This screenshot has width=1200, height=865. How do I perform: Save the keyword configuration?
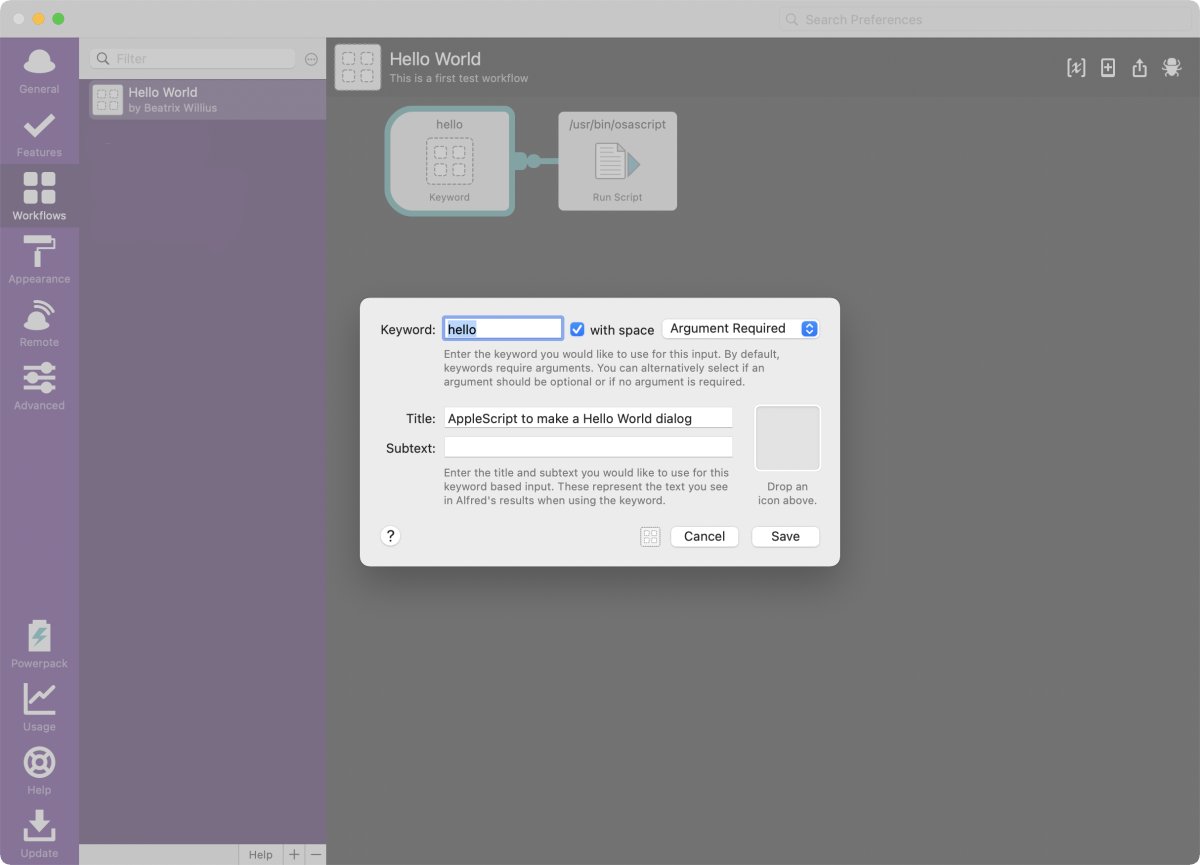(785, 537)
